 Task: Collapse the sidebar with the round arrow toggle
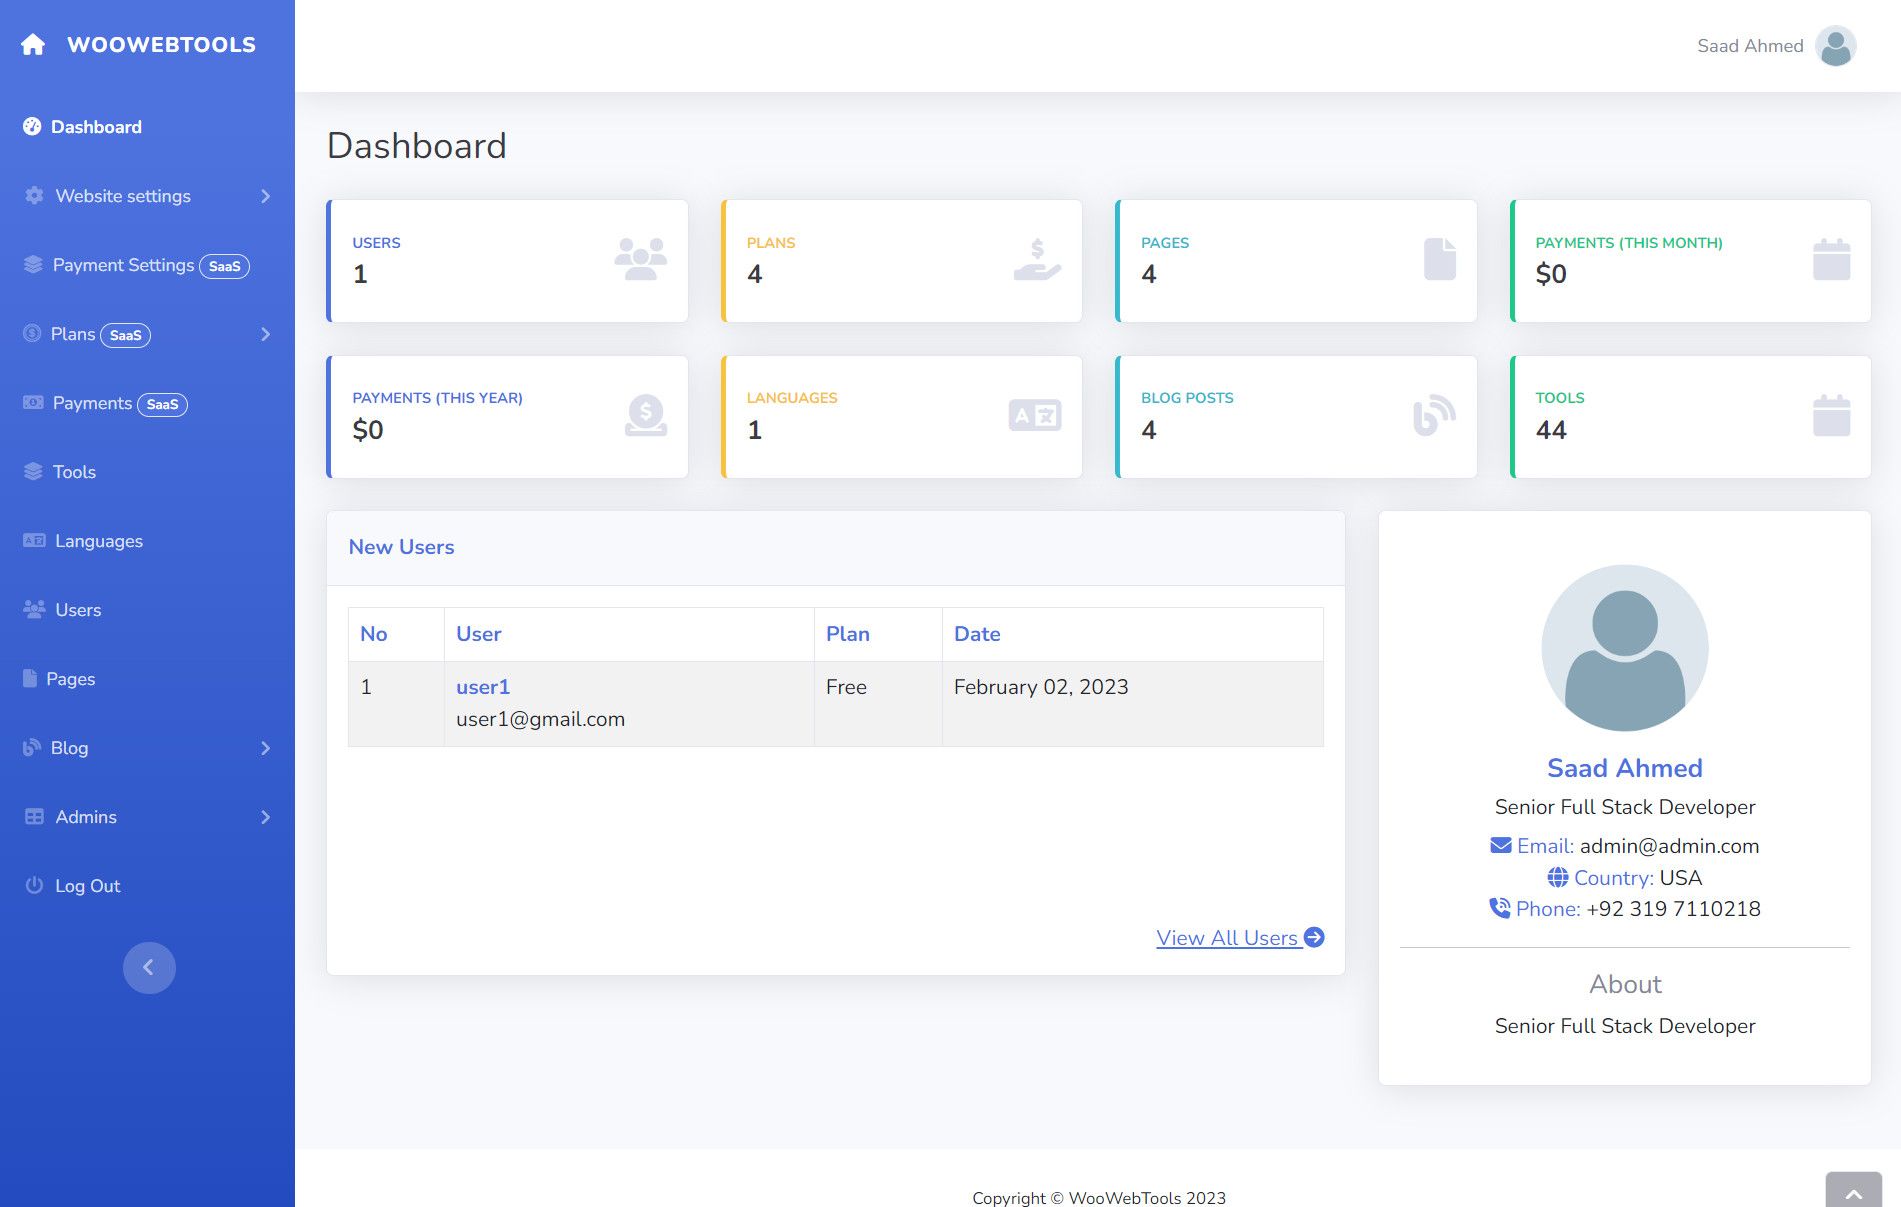[x=149, y=967]
